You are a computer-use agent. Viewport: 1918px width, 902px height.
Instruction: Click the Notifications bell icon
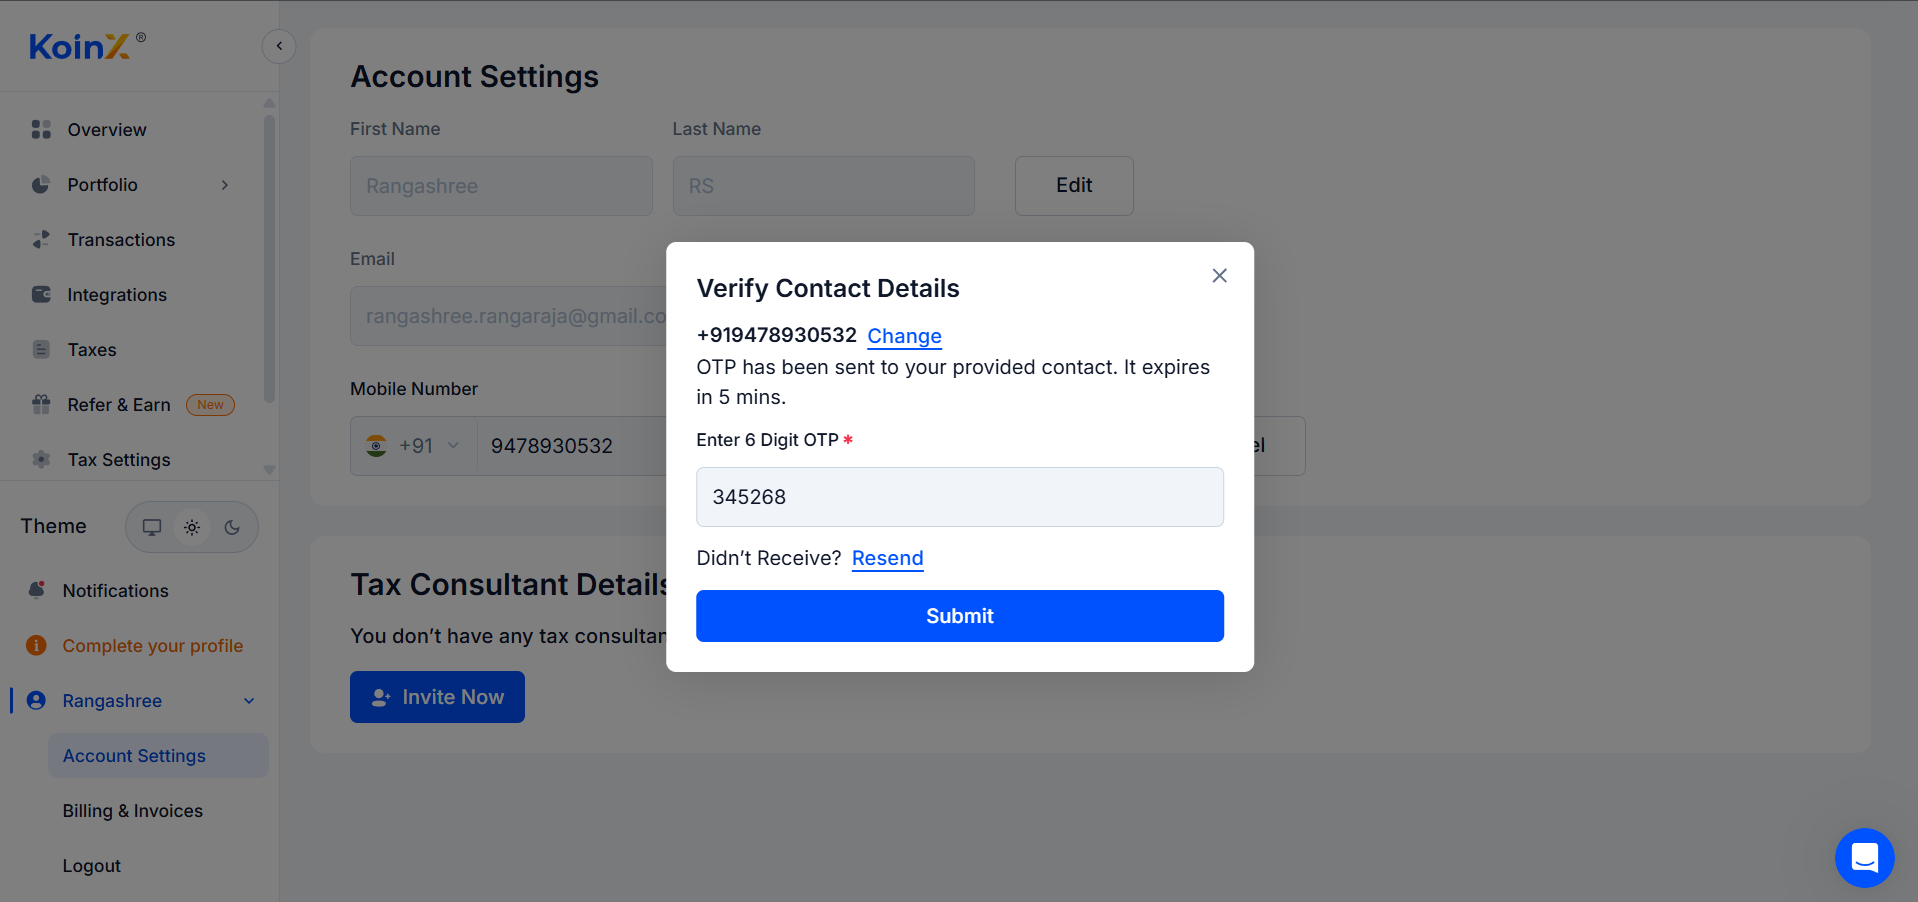tap(37, 590)
